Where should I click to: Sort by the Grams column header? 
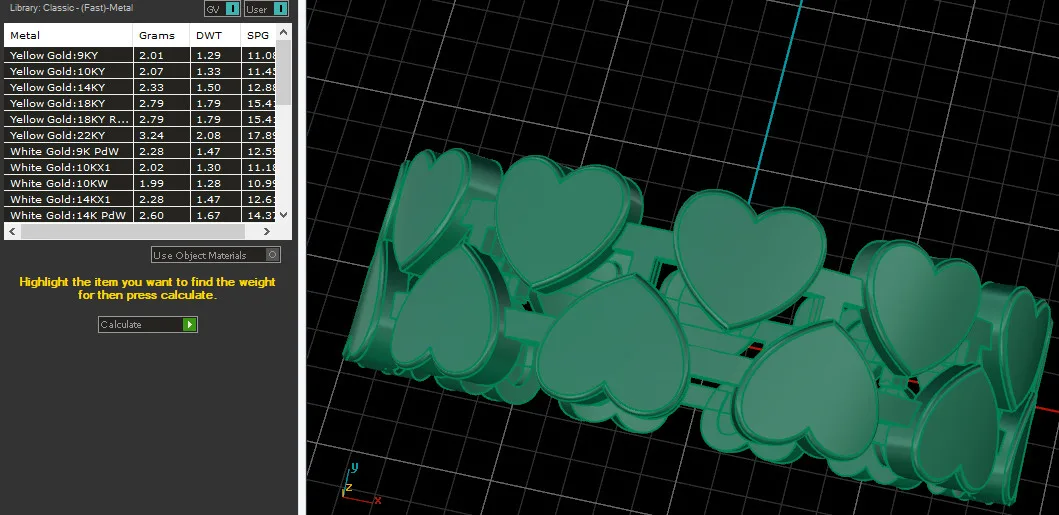click(161, 36)
